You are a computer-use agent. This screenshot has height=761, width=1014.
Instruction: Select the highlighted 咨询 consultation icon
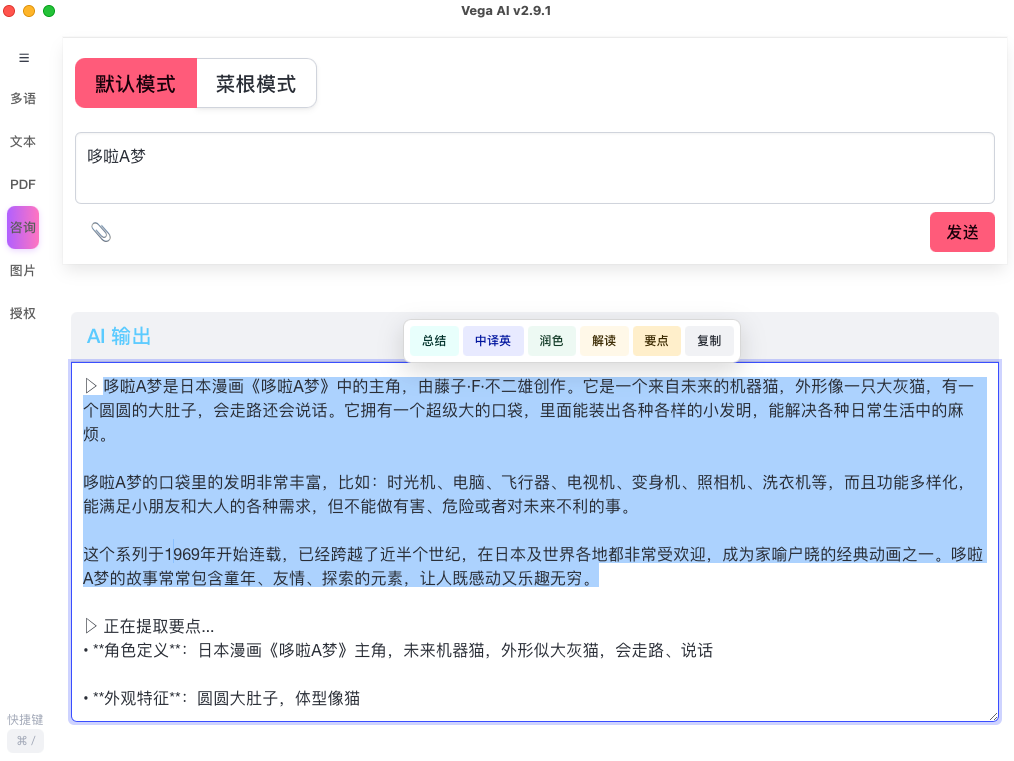point(23,227)
